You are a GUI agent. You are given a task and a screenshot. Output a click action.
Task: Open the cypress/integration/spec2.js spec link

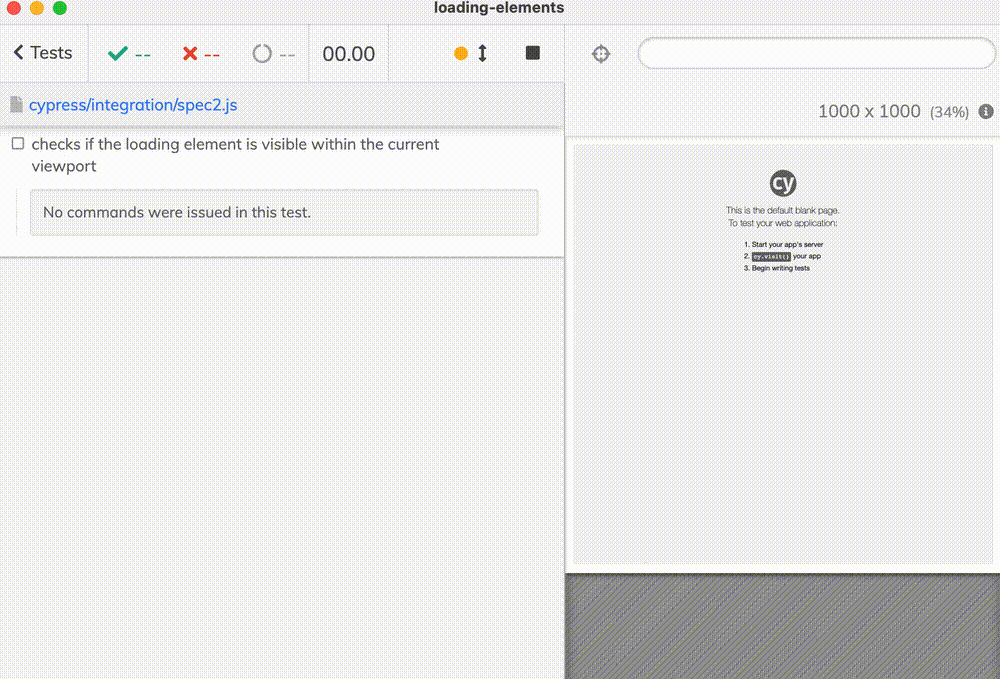coord(133,104)
